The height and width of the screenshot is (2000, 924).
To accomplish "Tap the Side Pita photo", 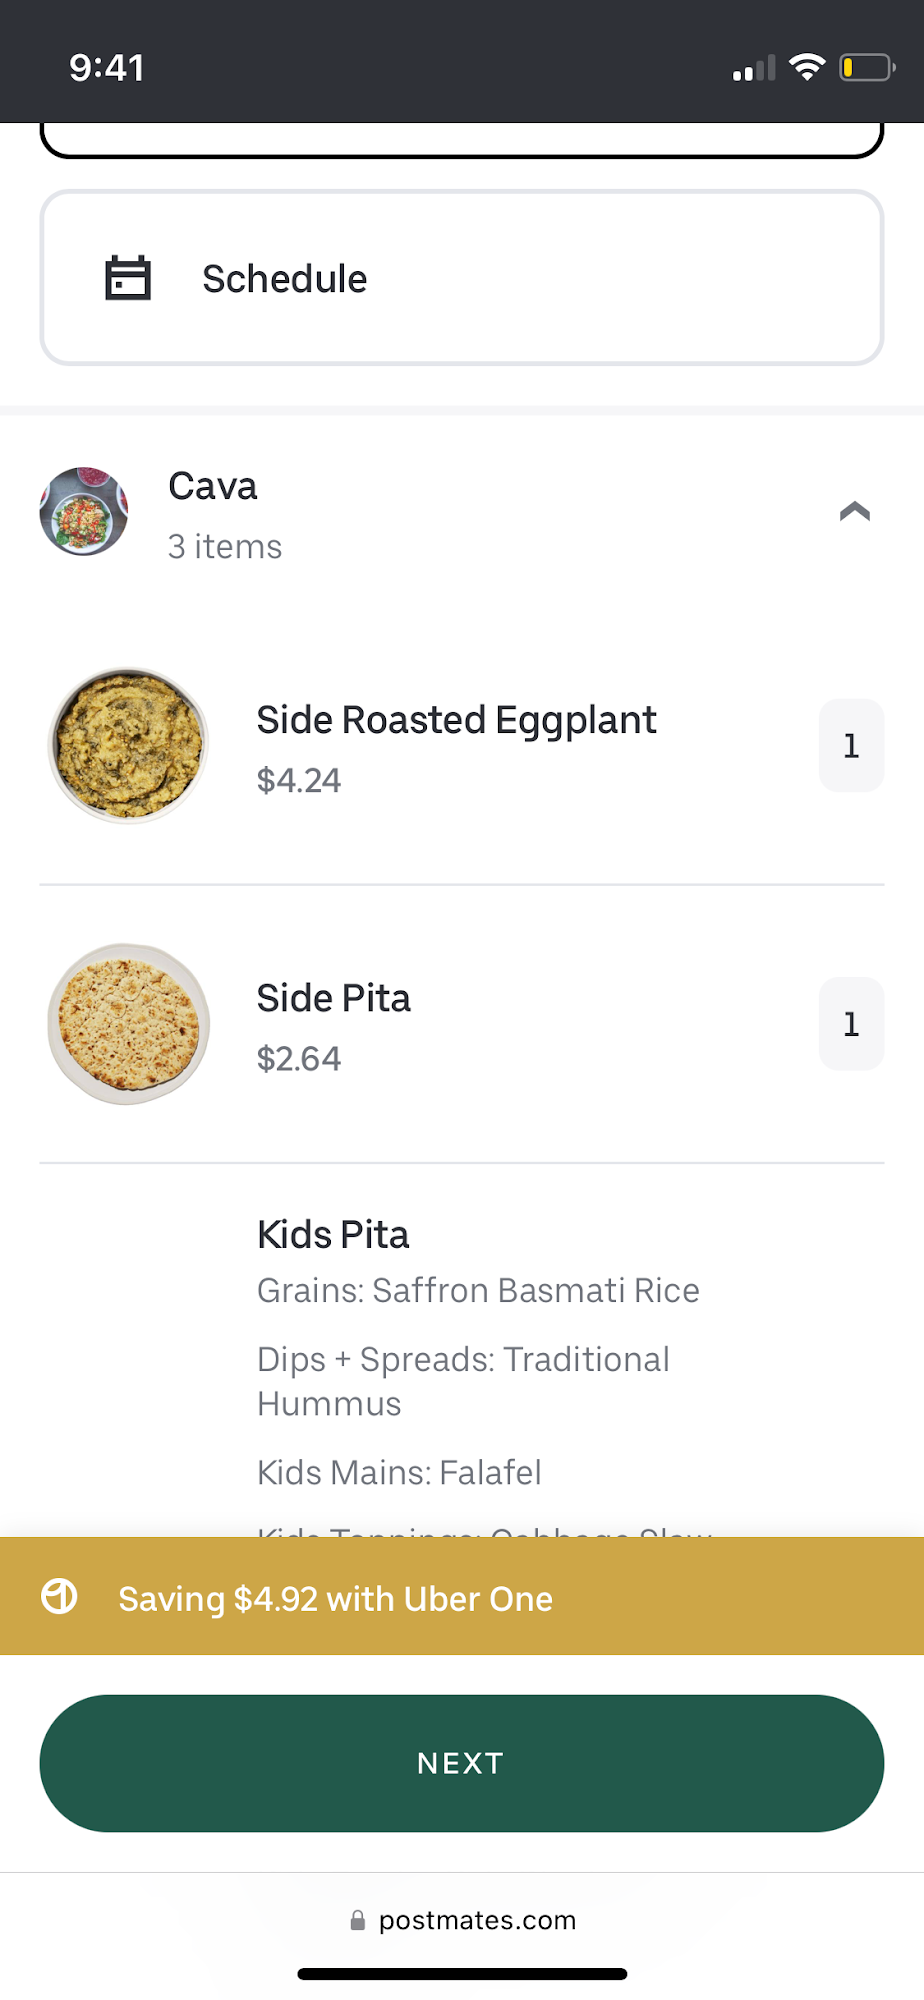I will tap(128, 1023).
